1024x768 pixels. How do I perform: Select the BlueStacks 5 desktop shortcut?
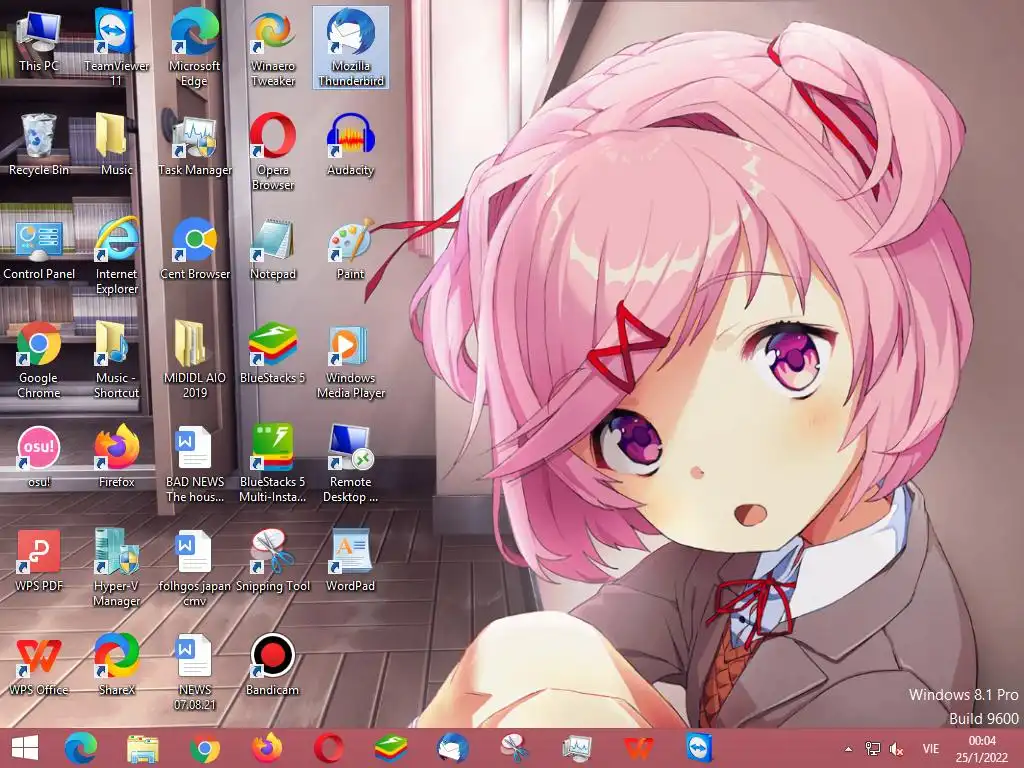coord(272,353)
